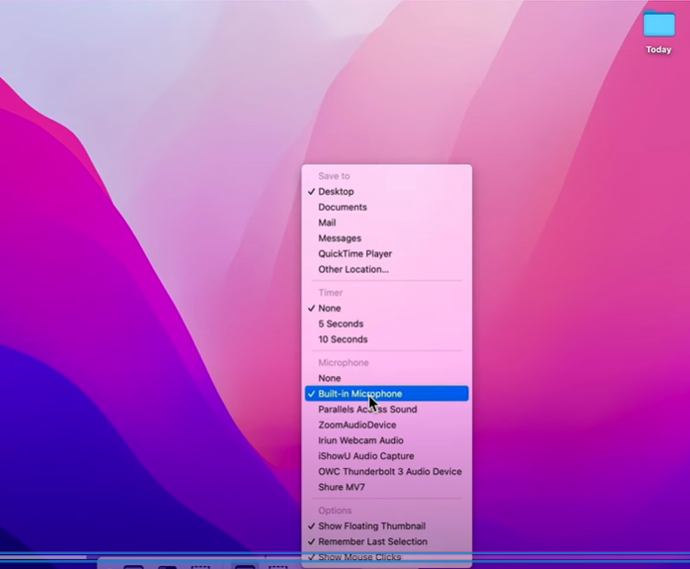Image resolution: width=690 pixels, height=569 pixels.
Task: Select Documents as save destination
Action: [386, 207]
